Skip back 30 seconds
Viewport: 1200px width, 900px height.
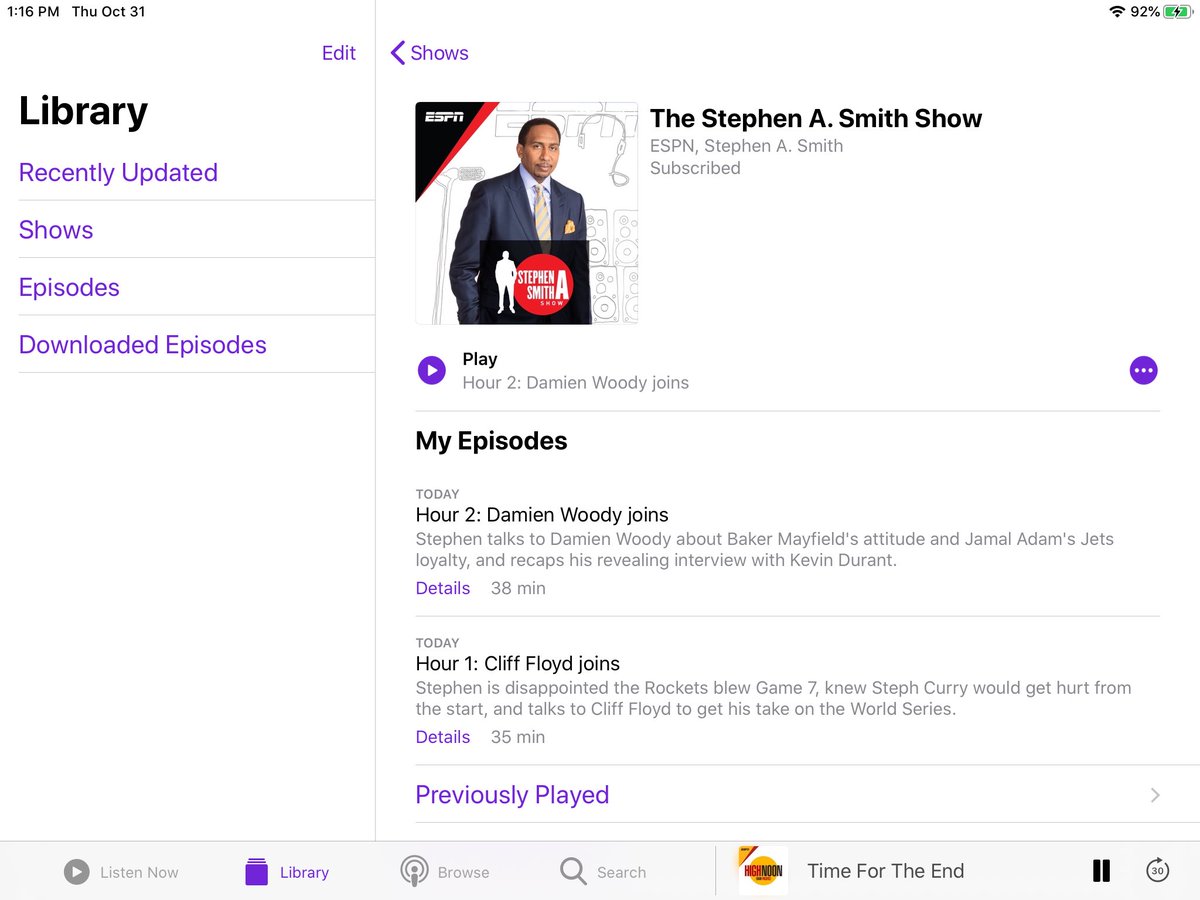click(x=1157, y=871)
